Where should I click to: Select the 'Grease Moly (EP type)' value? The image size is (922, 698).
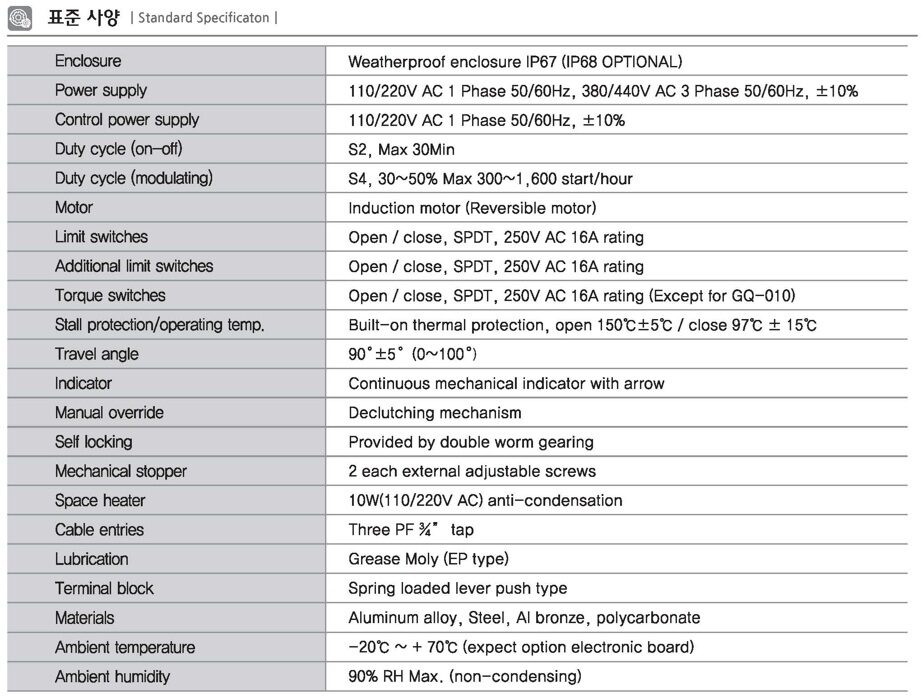coord(428,559)
